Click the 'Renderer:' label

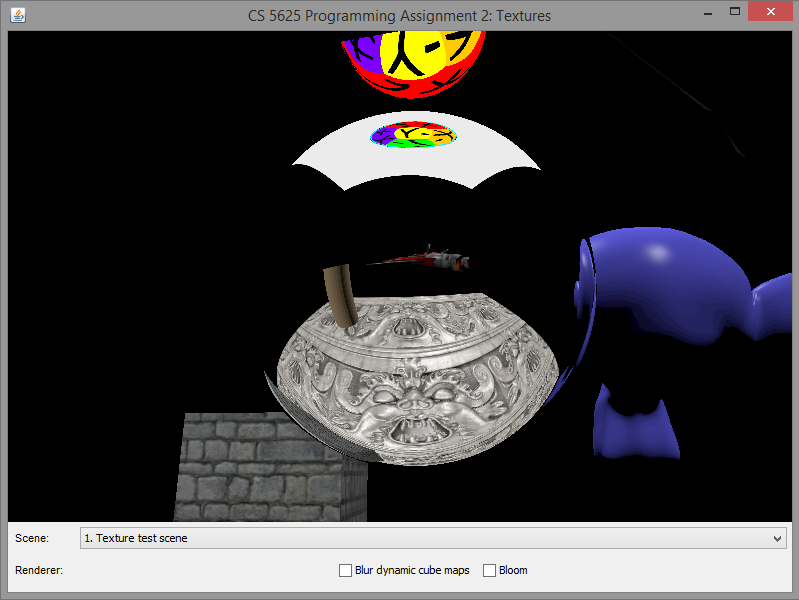coord(40,570)
